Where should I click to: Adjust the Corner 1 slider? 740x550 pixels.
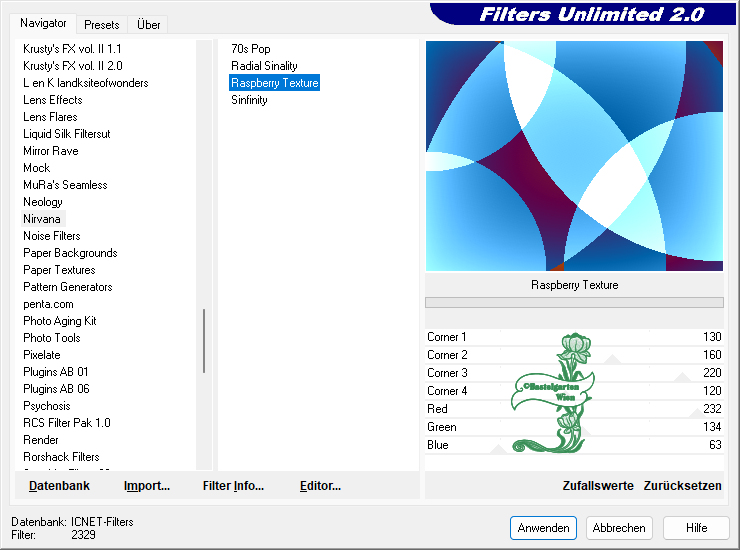pos(574,337)
